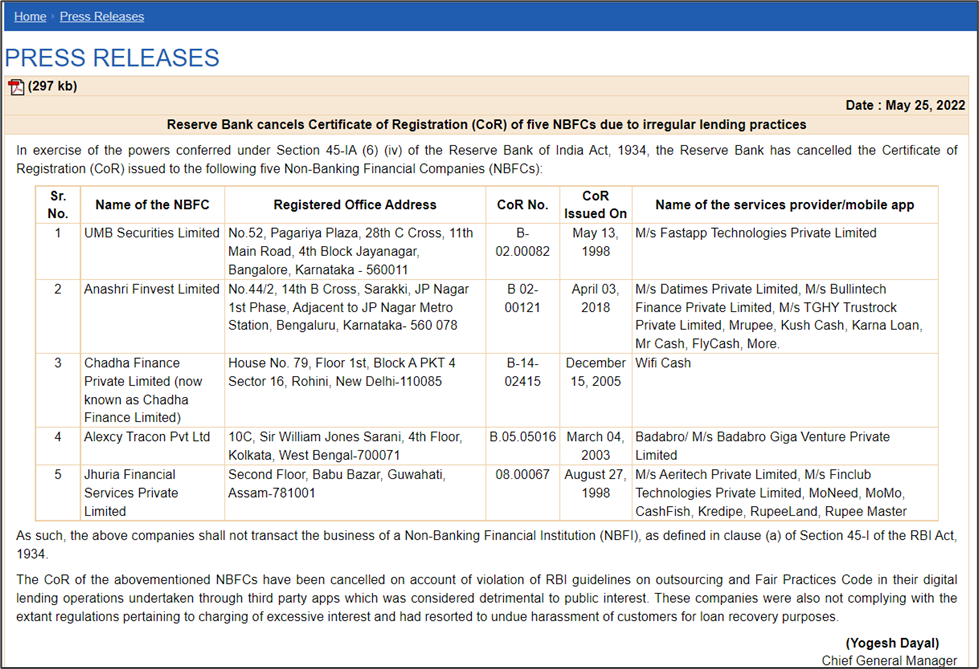Select the May 13, 1998 date cell
This screenshot has height=669, width=979.
596,251
